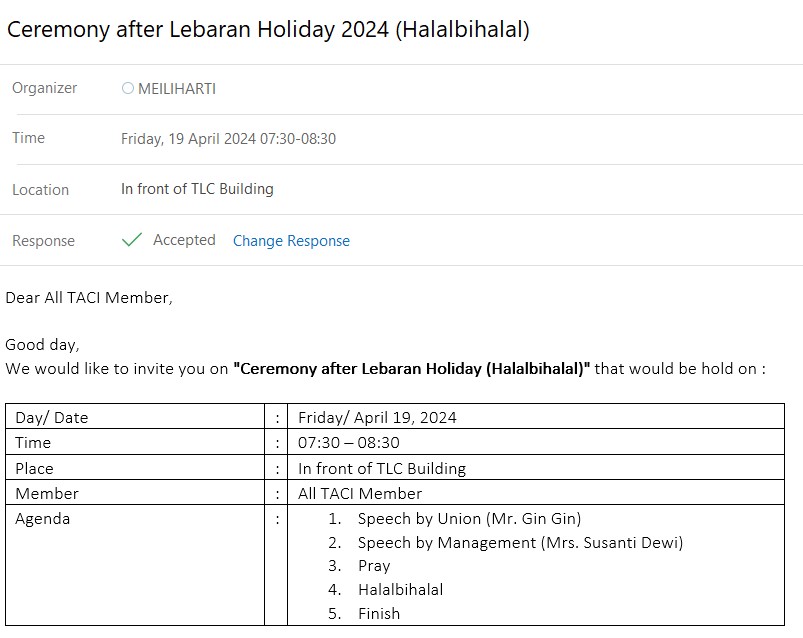Open the Change Response link
Viewport: 803px width, 638px height.
291,241
